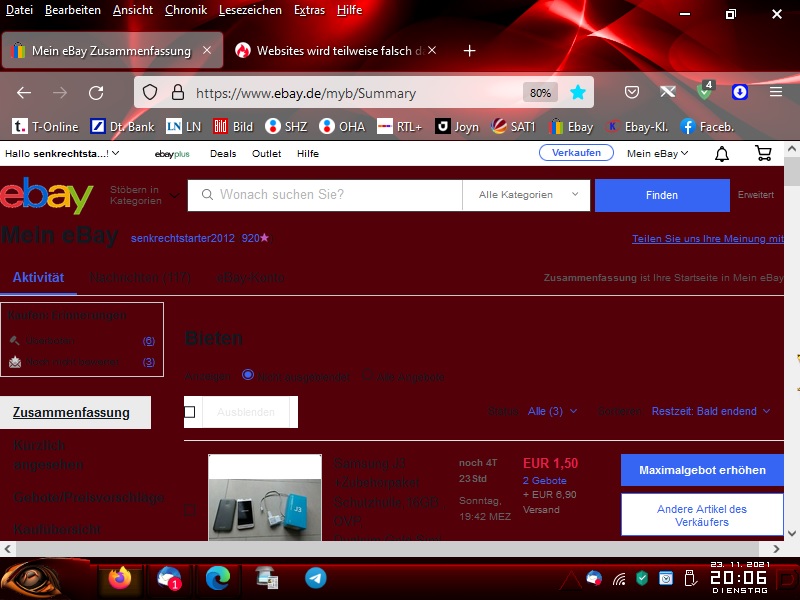Tick the select-all checkbox beside Ausblenden
Image resolution: width=800 pixels, height=600 pixels.
click(190, 412)
